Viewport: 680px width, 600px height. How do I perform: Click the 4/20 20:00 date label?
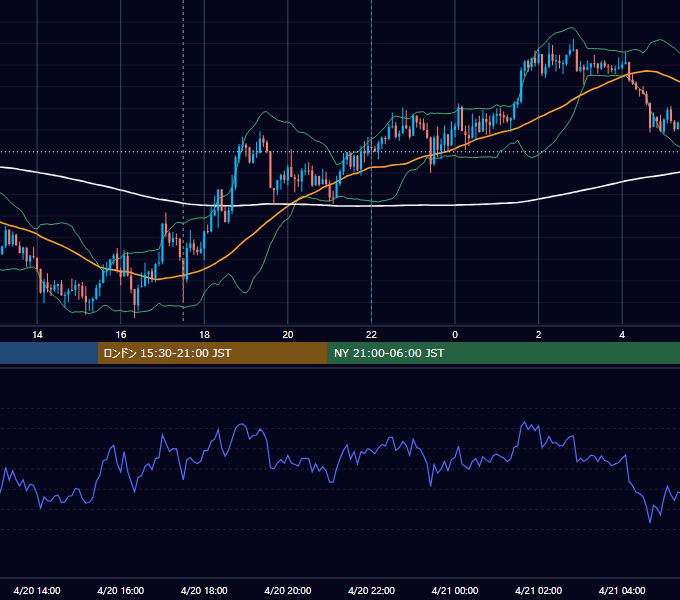[x=288, y=590]
